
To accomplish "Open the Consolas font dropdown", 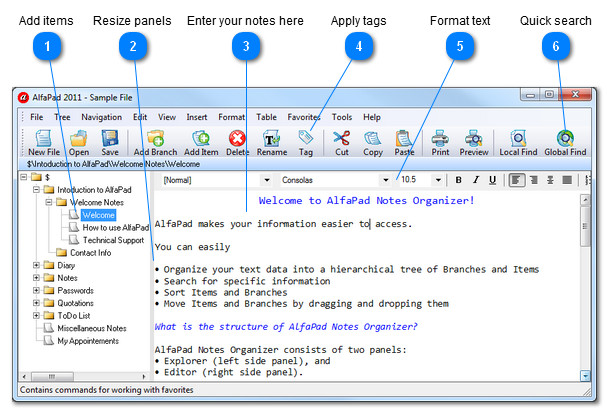I will click(x=386, y=180).
